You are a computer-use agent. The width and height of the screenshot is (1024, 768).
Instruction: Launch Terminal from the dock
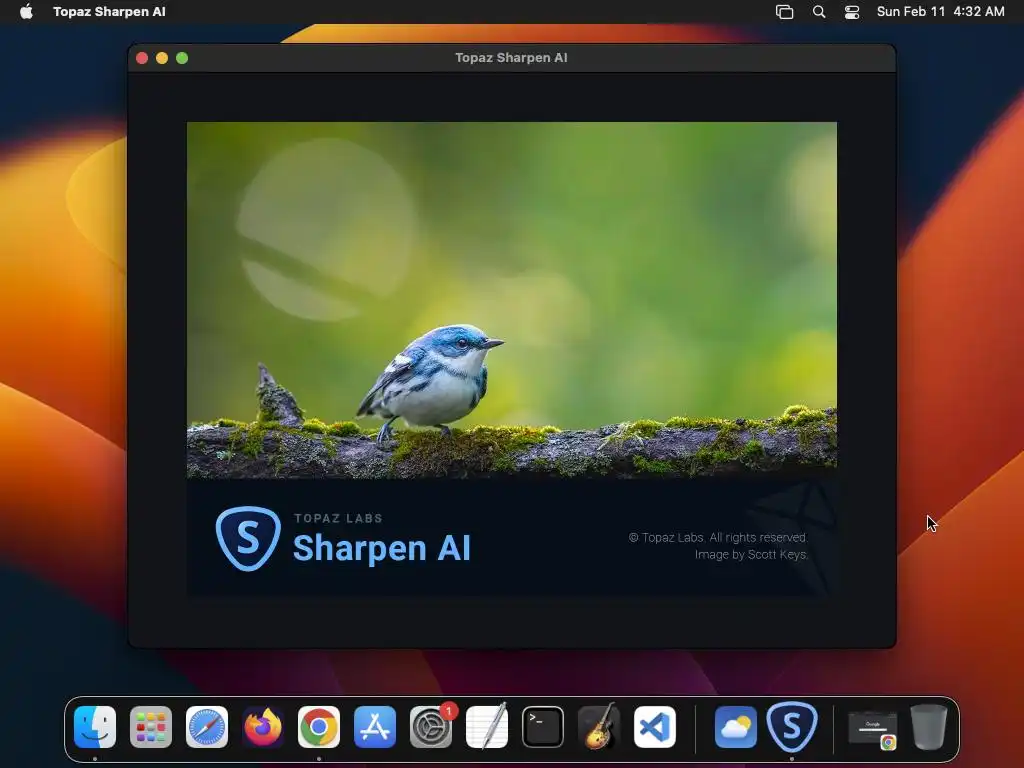click(x=543, y=727)
